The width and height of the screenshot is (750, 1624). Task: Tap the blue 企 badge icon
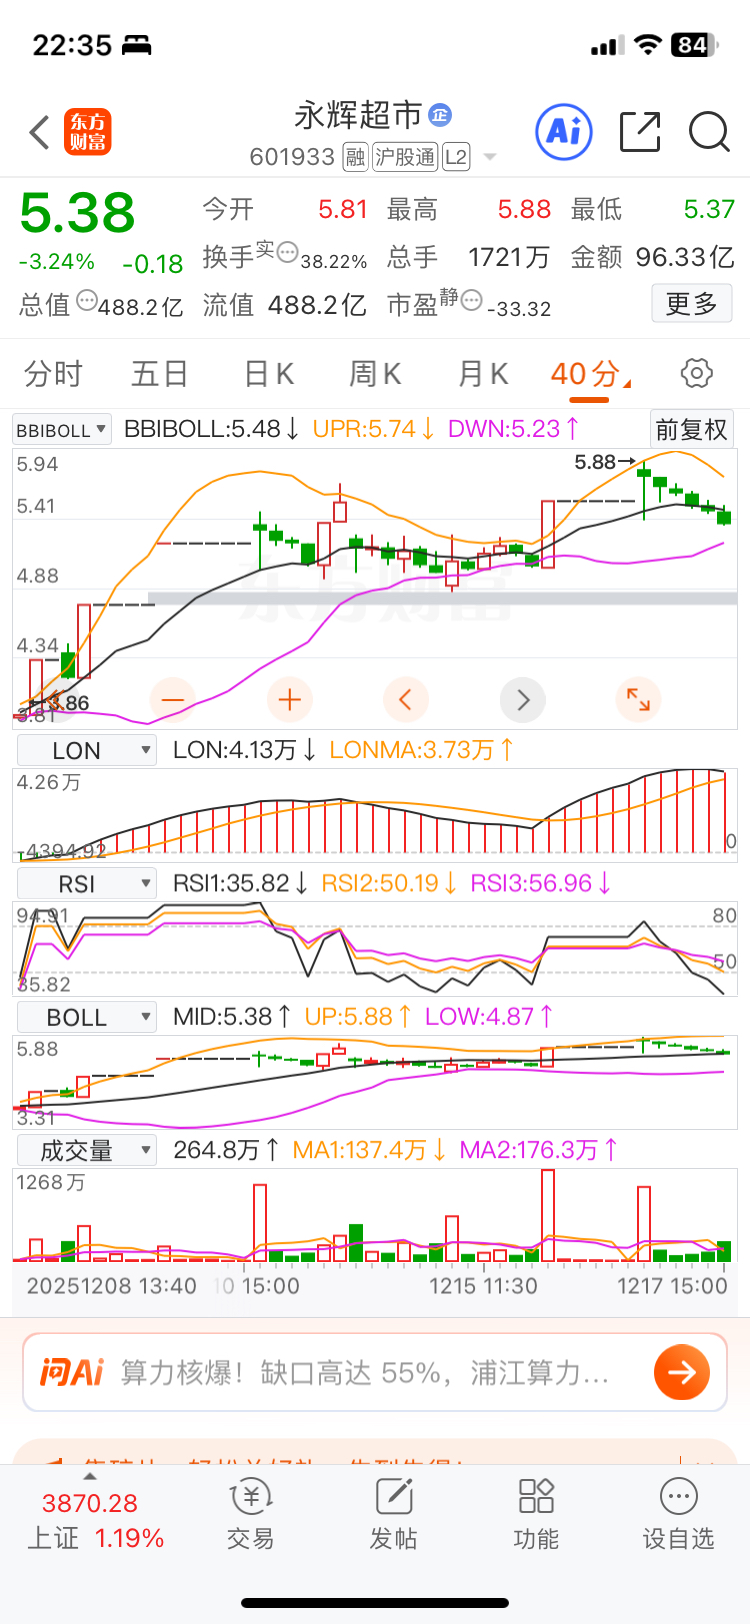(440, 115)
